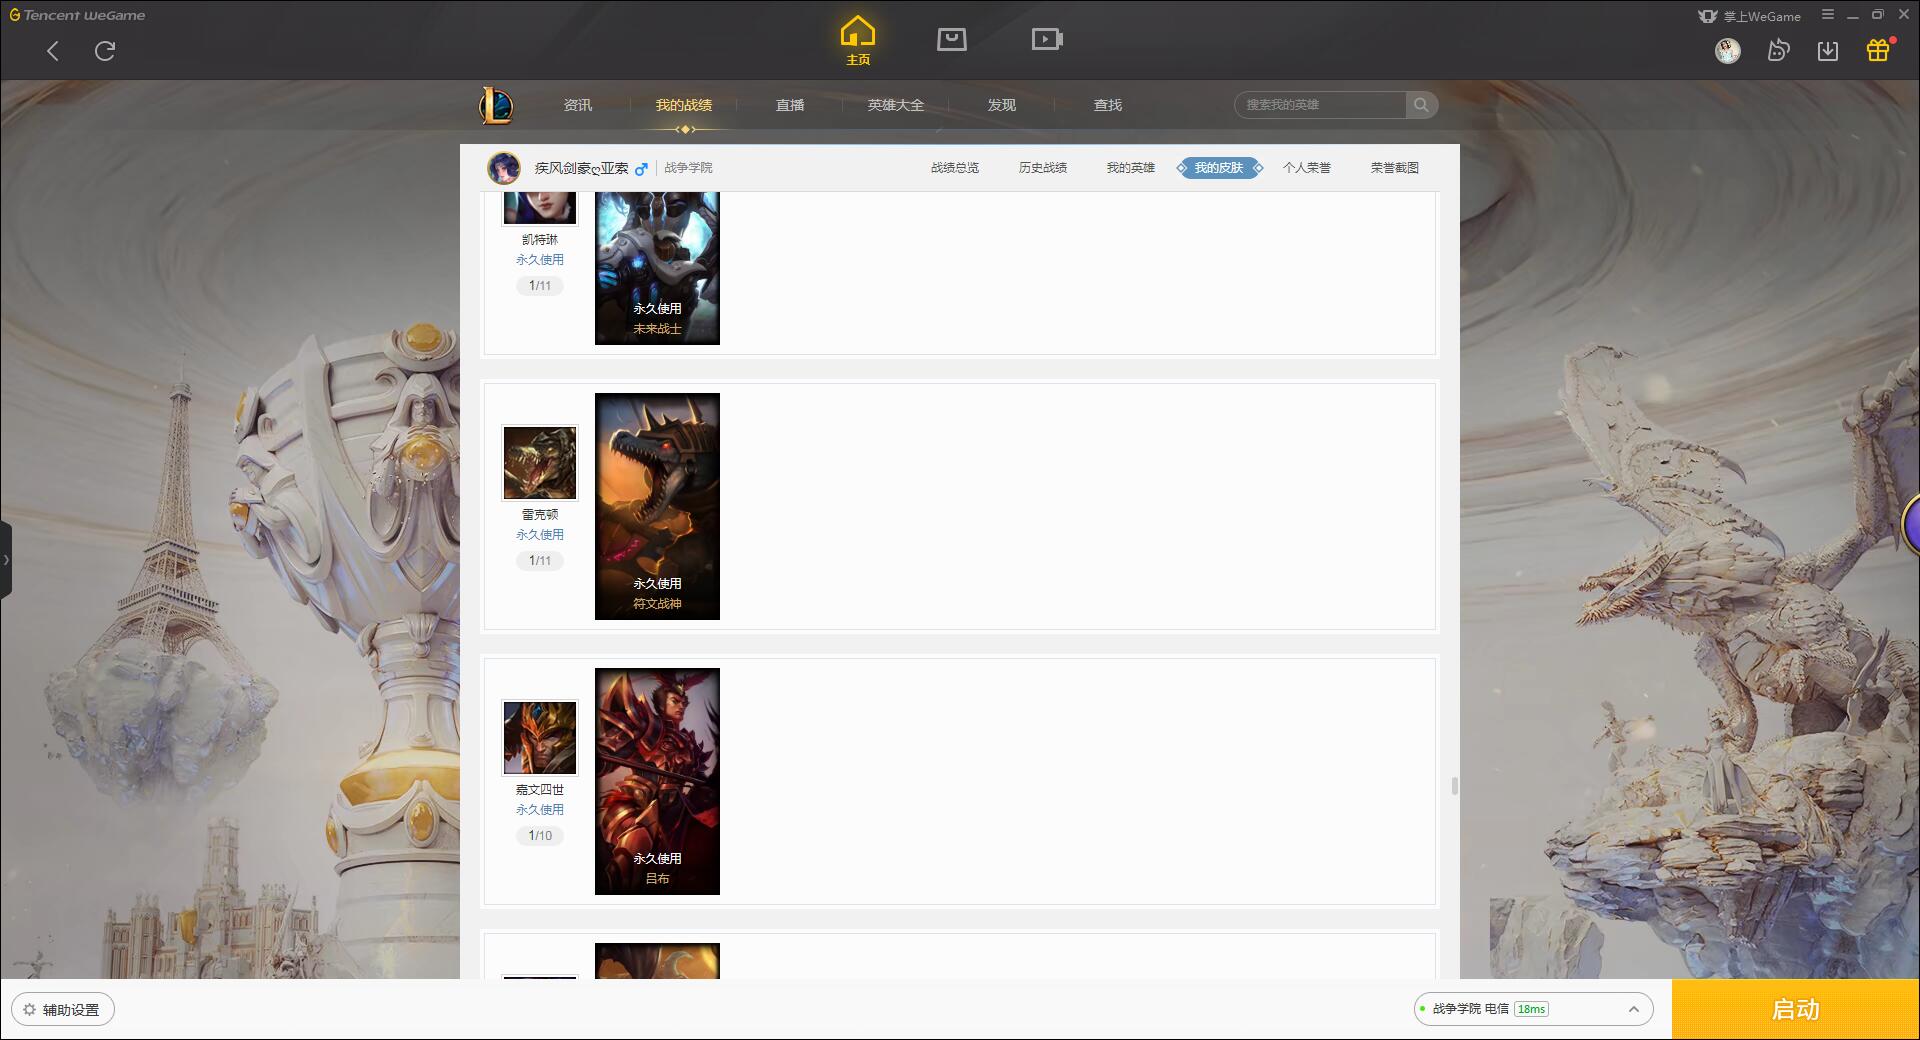
Task: Open 掌上WeGame mobile link
Action: click(1749, 16)
